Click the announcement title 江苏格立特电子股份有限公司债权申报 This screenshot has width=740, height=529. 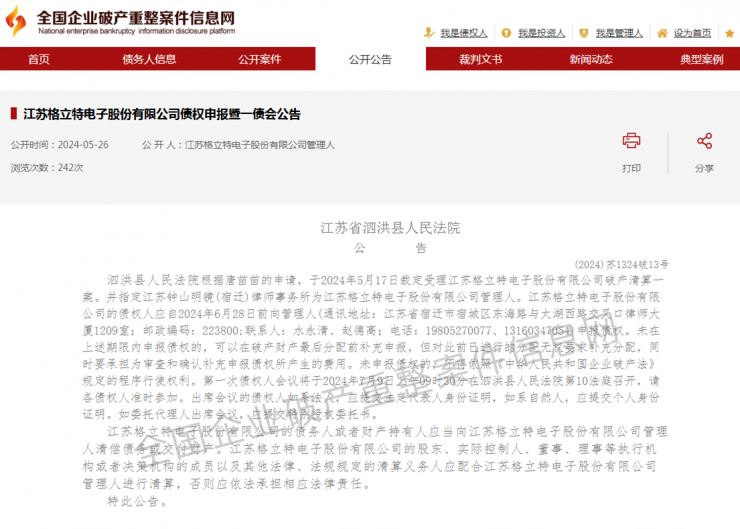point(161,114)
